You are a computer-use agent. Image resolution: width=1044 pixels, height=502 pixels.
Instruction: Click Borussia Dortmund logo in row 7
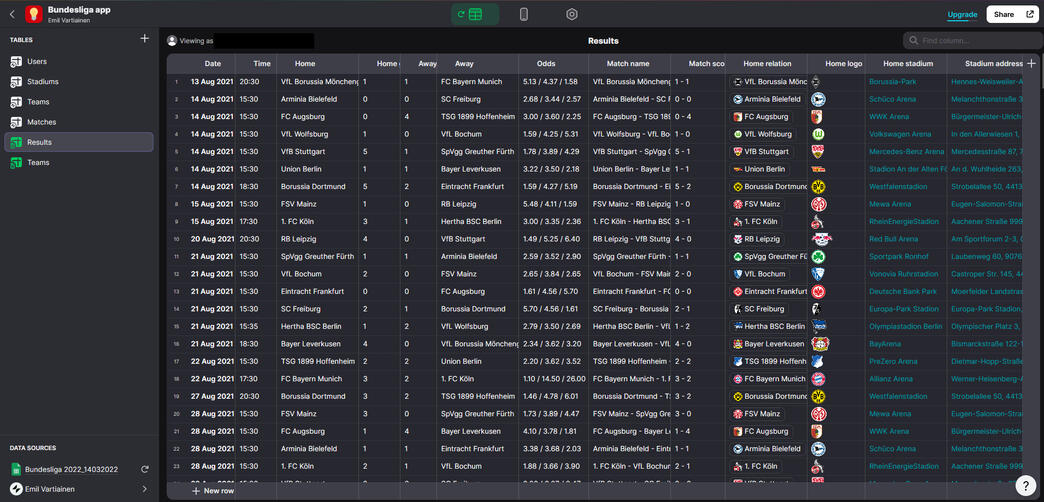coord(818,187)
